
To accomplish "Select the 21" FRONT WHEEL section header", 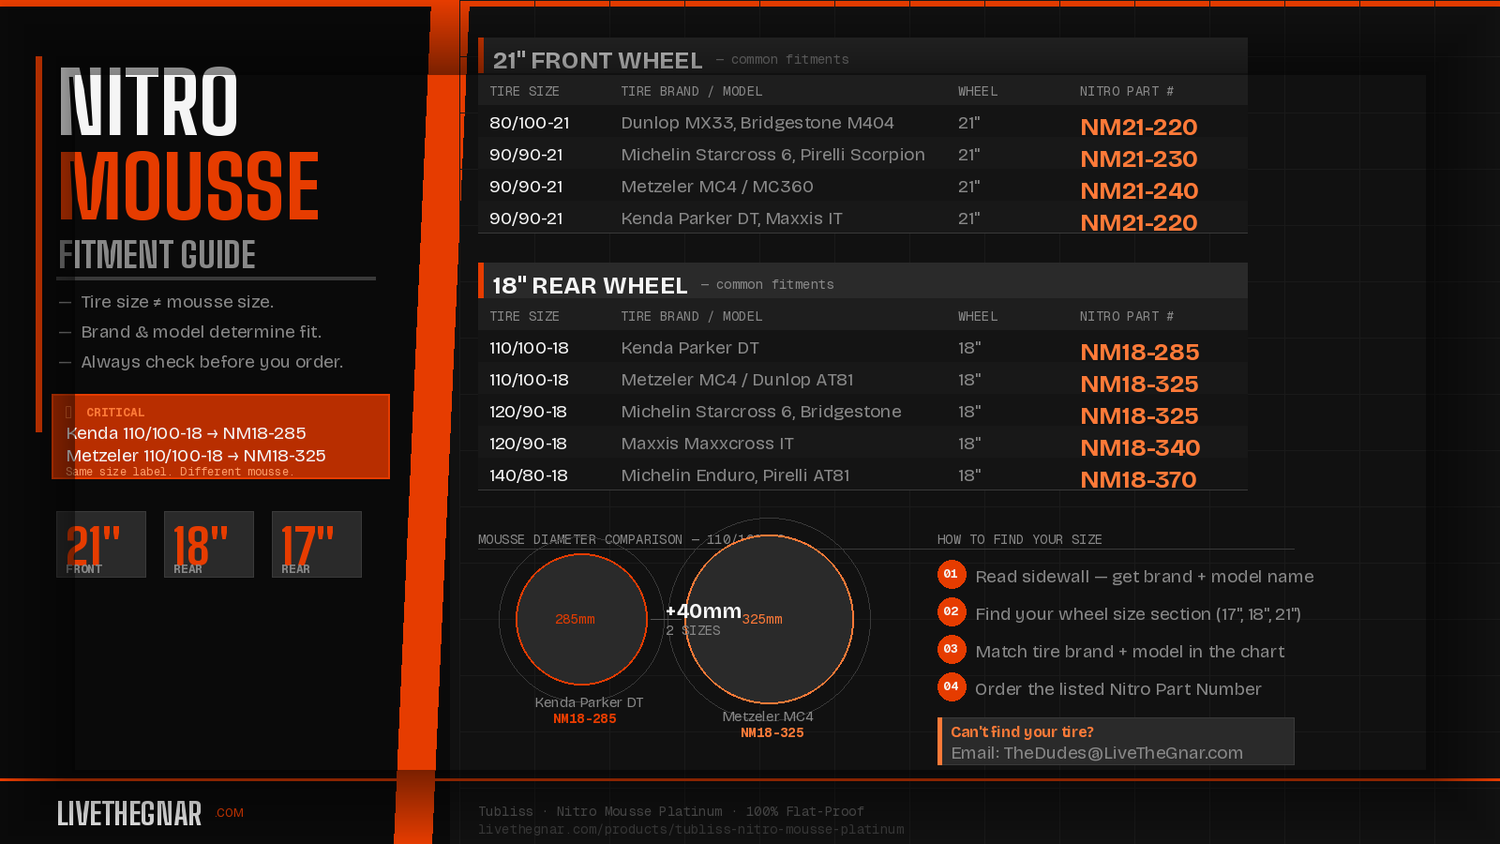I will point(598,60).
